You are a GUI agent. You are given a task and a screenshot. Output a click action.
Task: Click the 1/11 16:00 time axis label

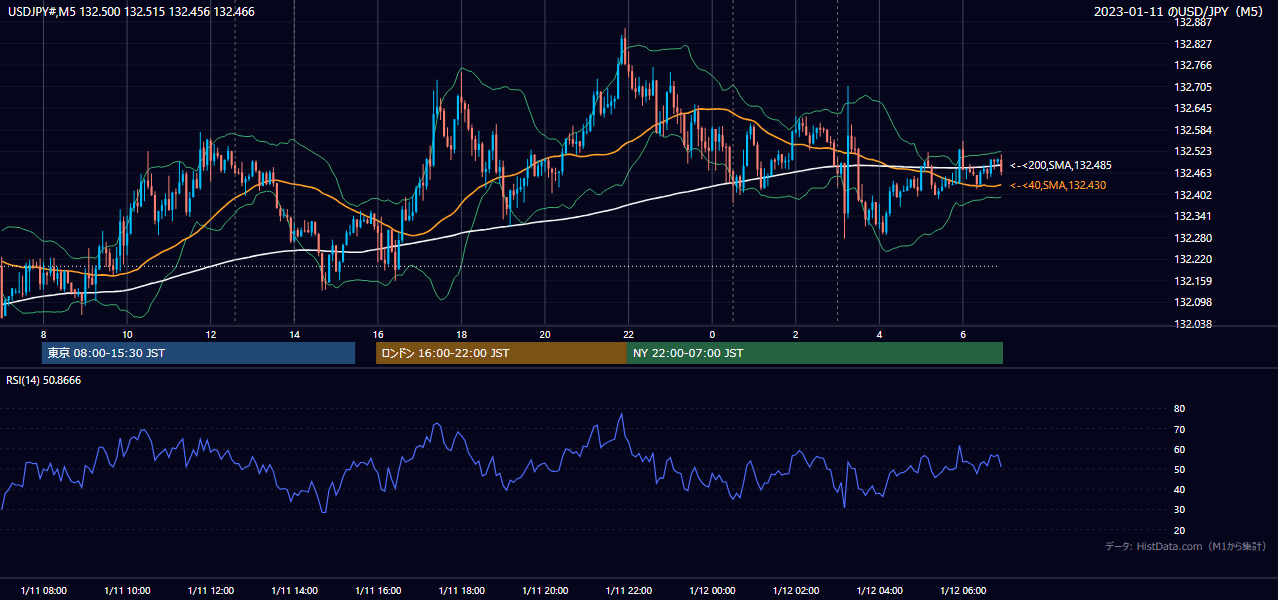(377, 591)
